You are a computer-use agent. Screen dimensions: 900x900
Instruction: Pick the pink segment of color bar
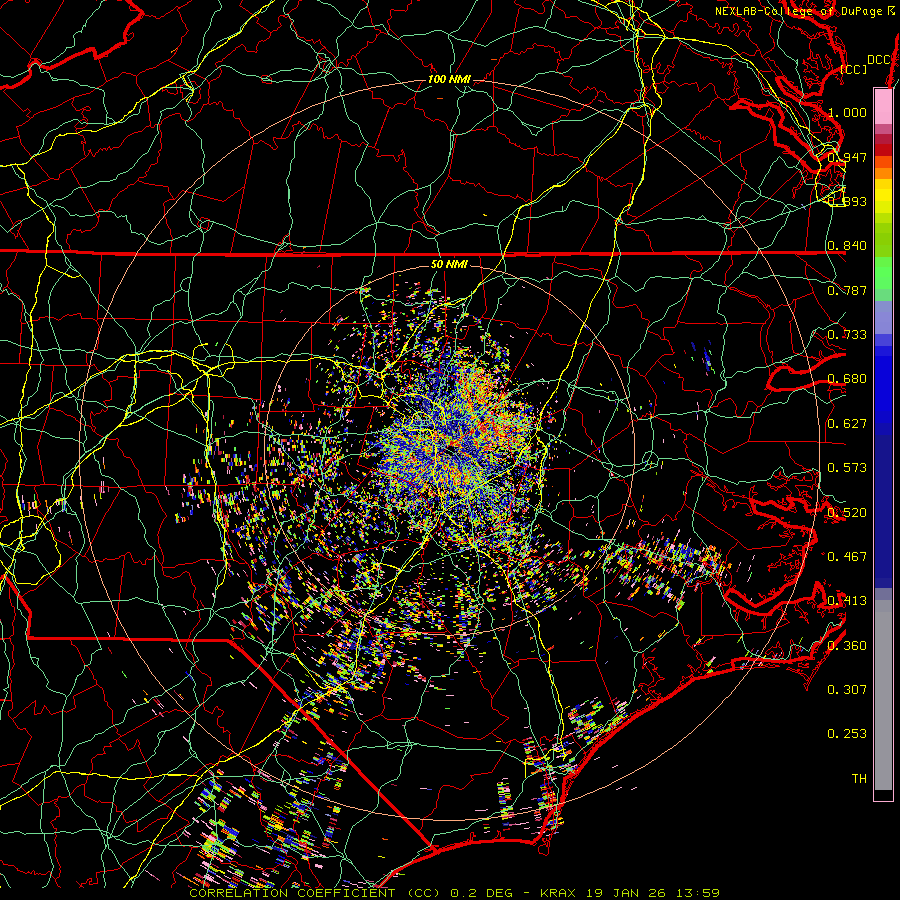tap(883, 106)
